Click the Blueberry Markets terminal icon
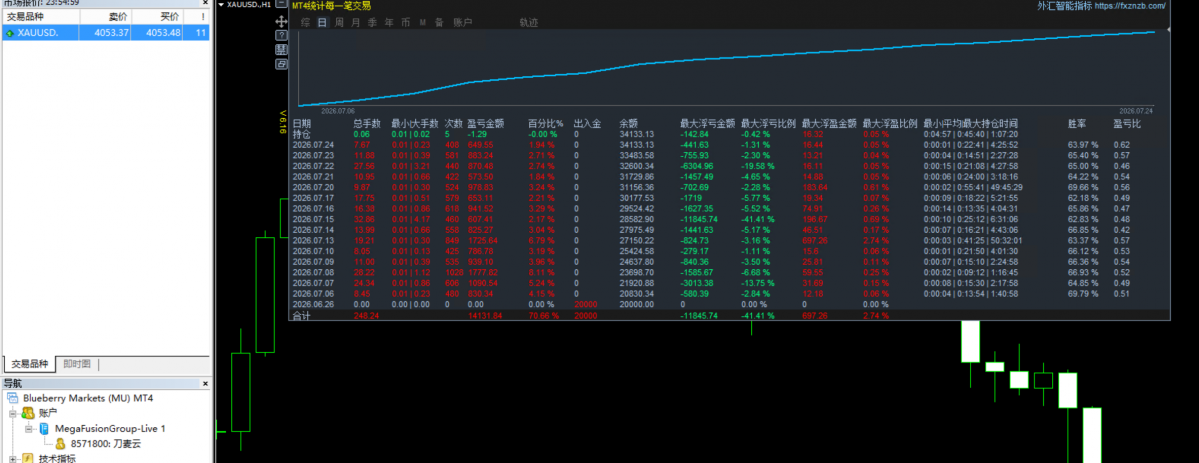This screenshot has width=1199, height=463. click(x=12, y=398)
